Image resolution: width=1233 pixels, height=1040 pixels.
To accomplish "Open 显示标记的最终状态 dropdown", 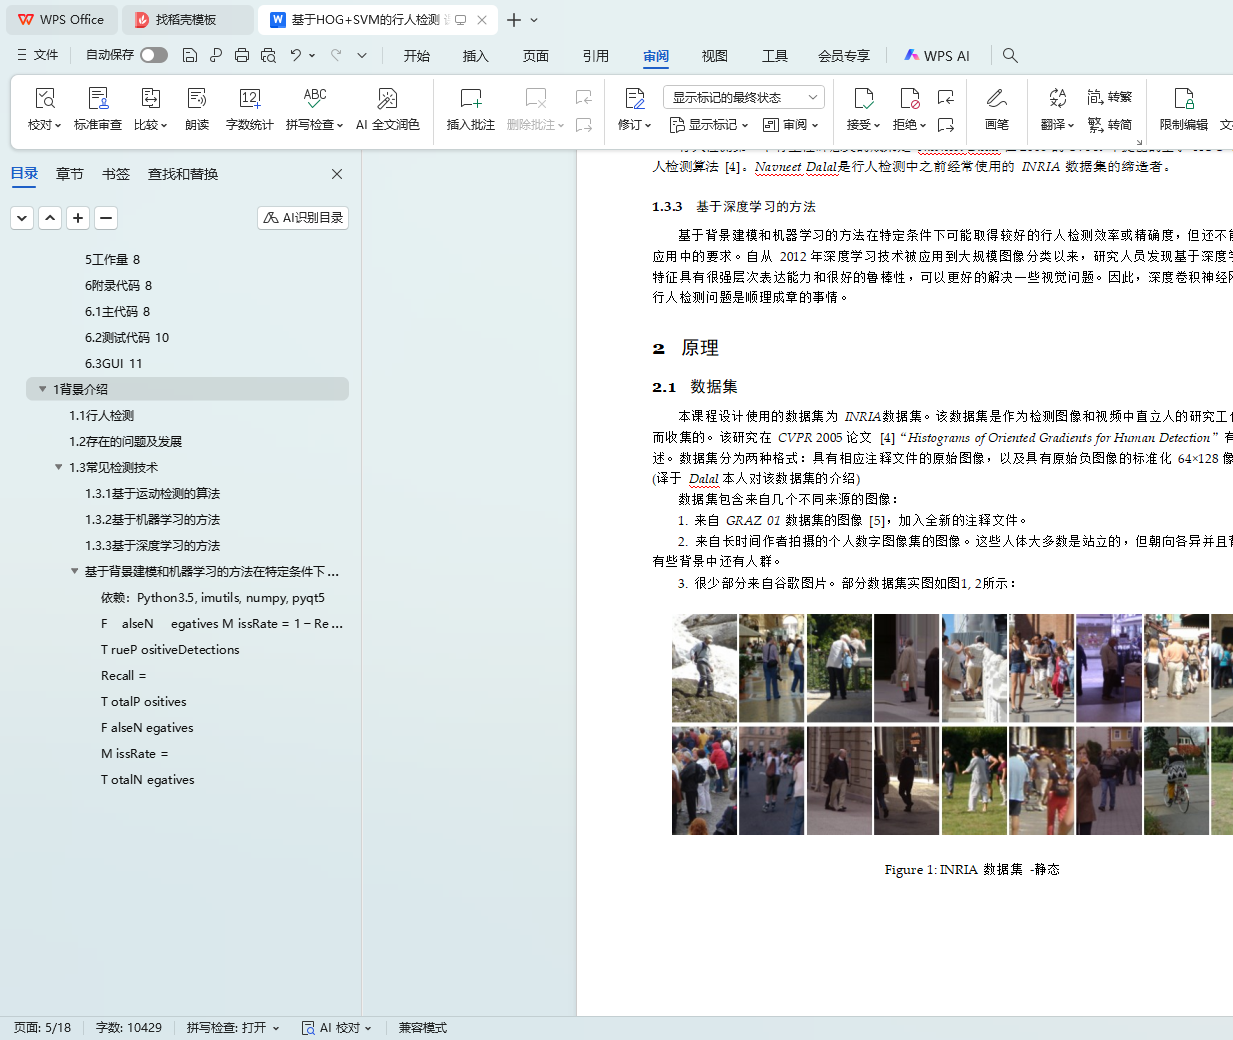I will pyautogui.click(x=743, y=97).
